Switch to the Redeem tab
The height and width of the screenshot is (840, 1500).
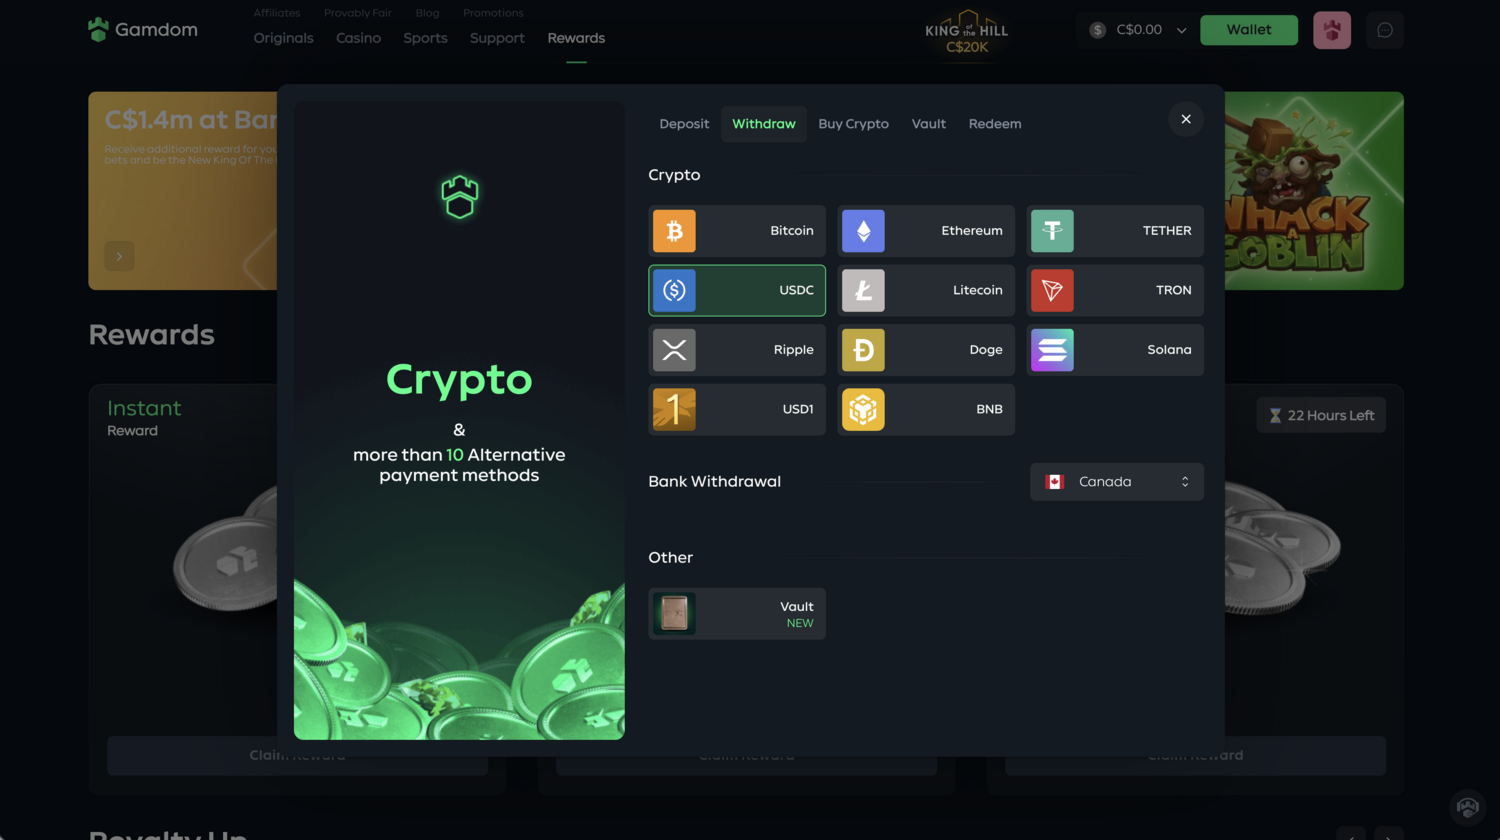pos(995,124)
